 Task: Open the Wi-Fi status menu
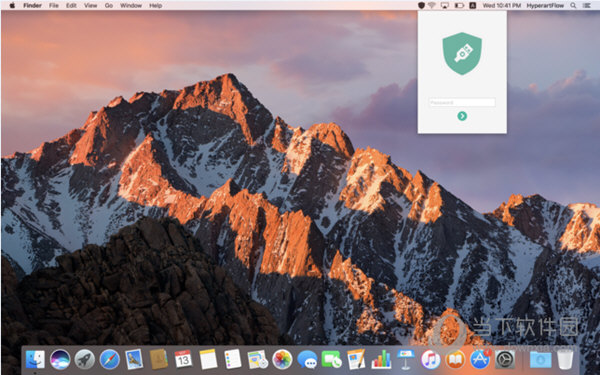point(432,5)
